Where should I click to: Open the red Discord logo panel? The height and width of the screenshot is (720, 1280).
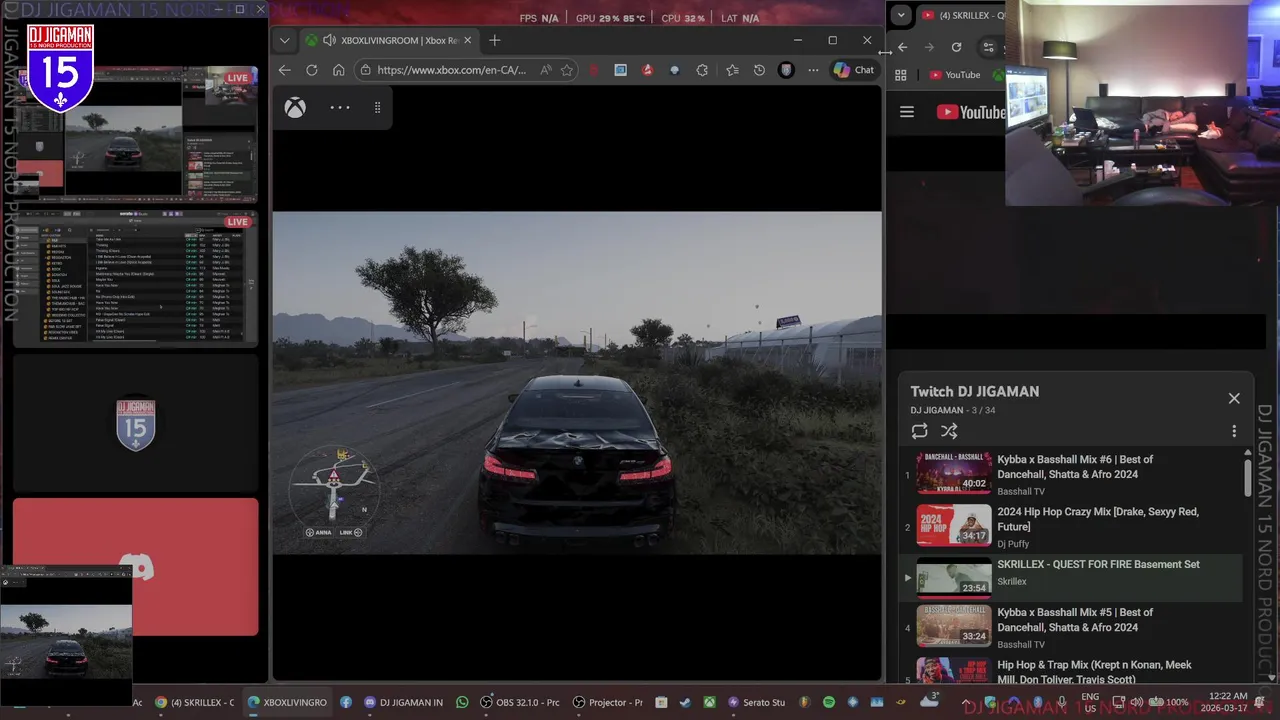[x=135, y=567]
